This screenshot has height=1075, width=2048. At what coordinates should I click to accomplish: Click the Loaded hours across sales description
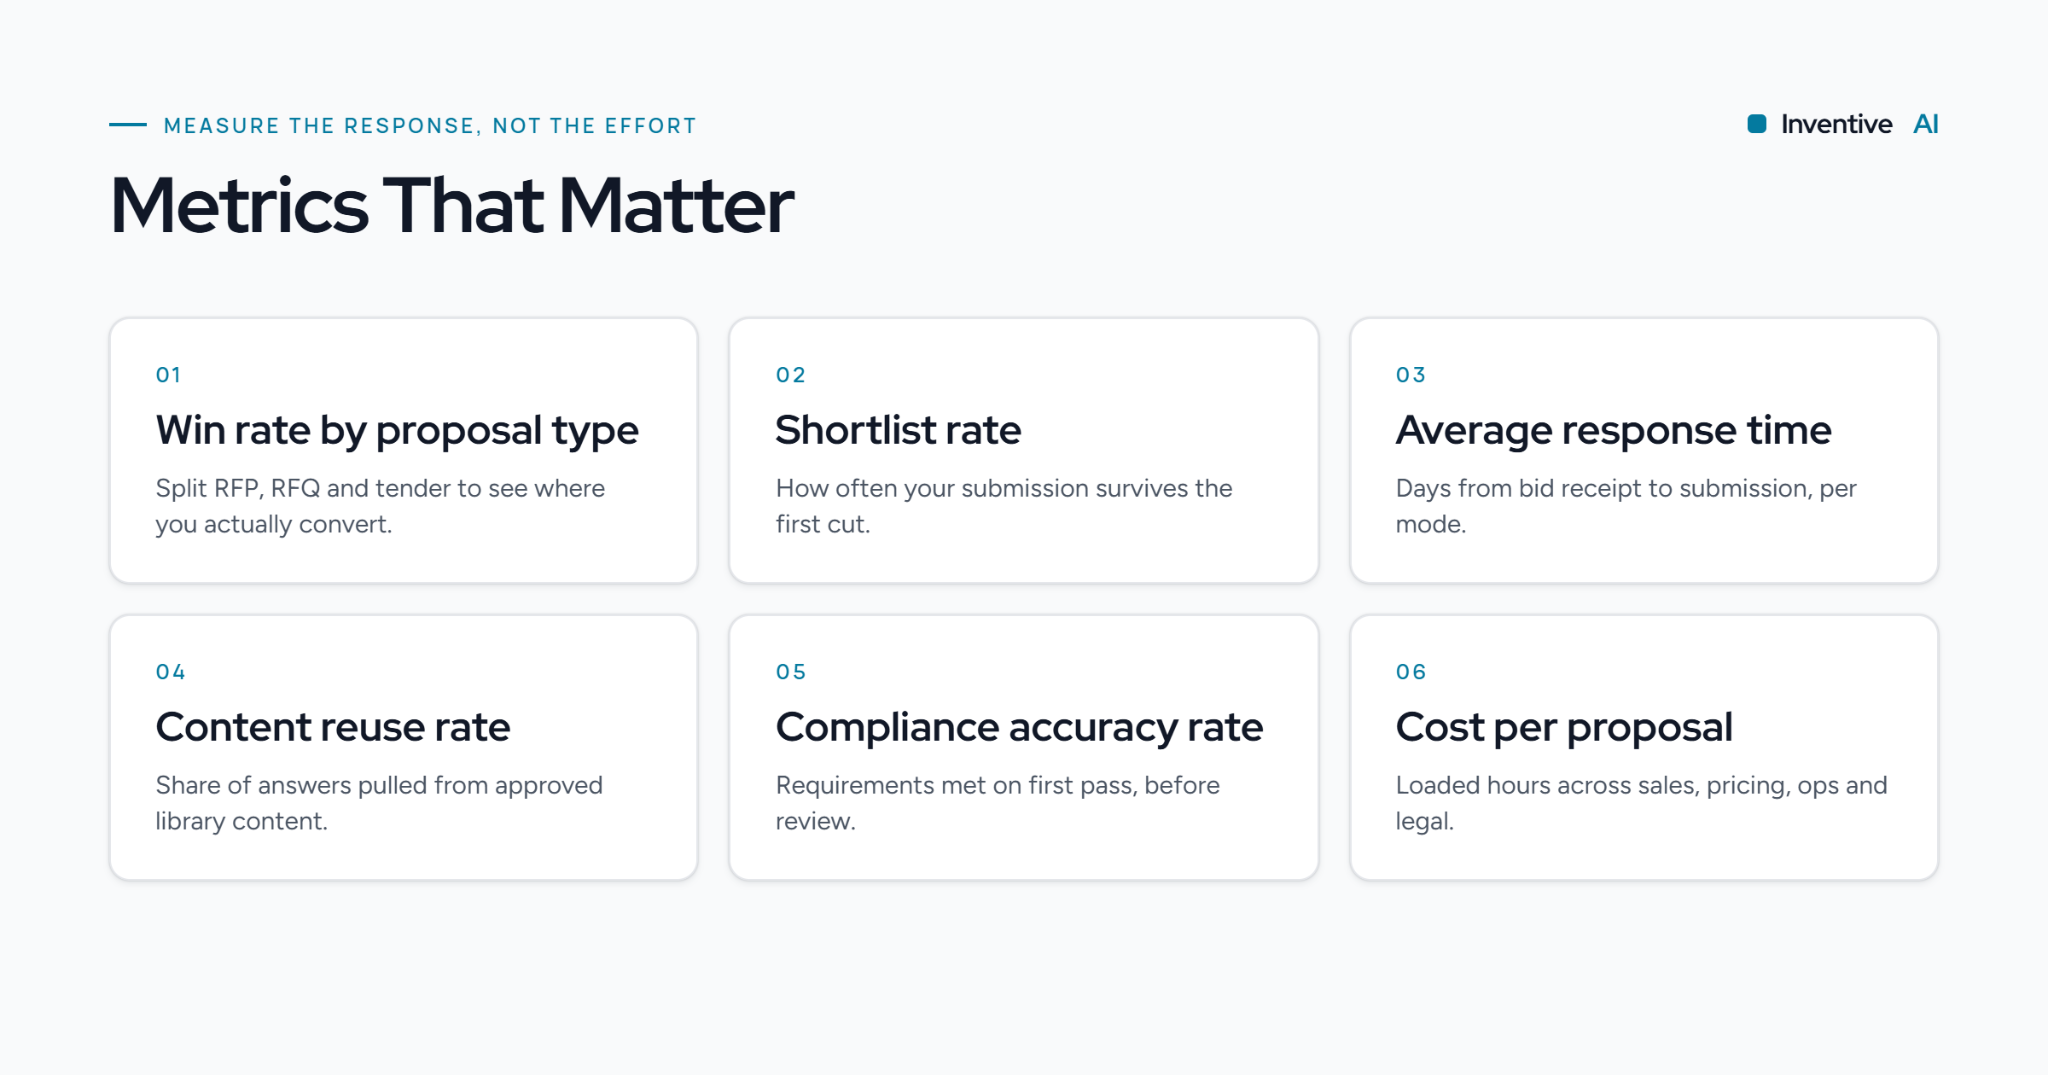coord(1641,803)
